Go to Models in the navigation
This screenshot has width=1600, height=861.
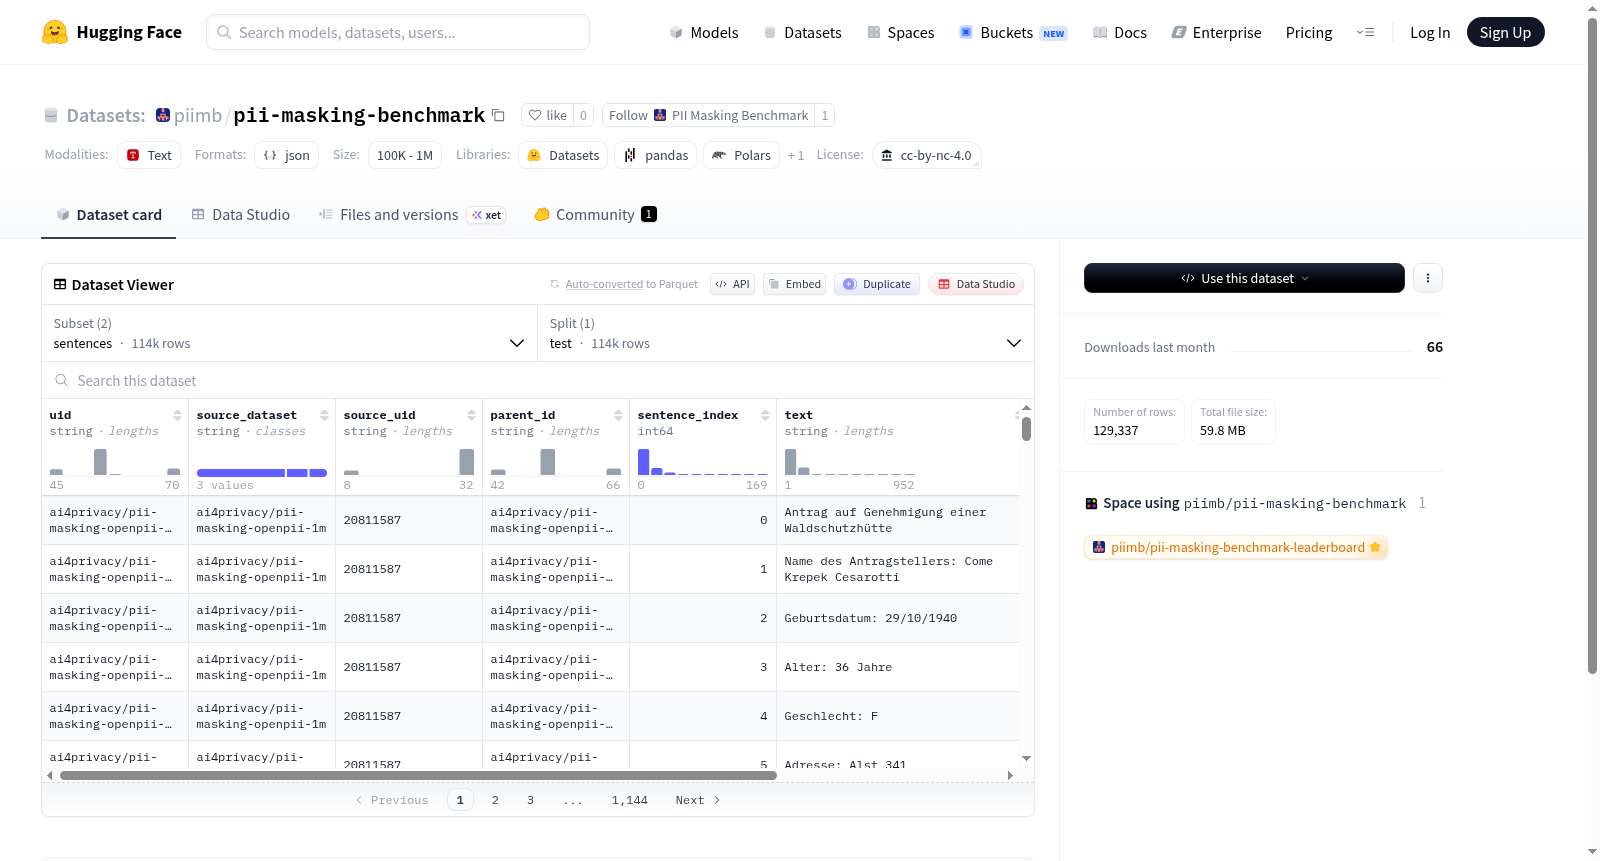pyautogui.click(x=704, y=32)
